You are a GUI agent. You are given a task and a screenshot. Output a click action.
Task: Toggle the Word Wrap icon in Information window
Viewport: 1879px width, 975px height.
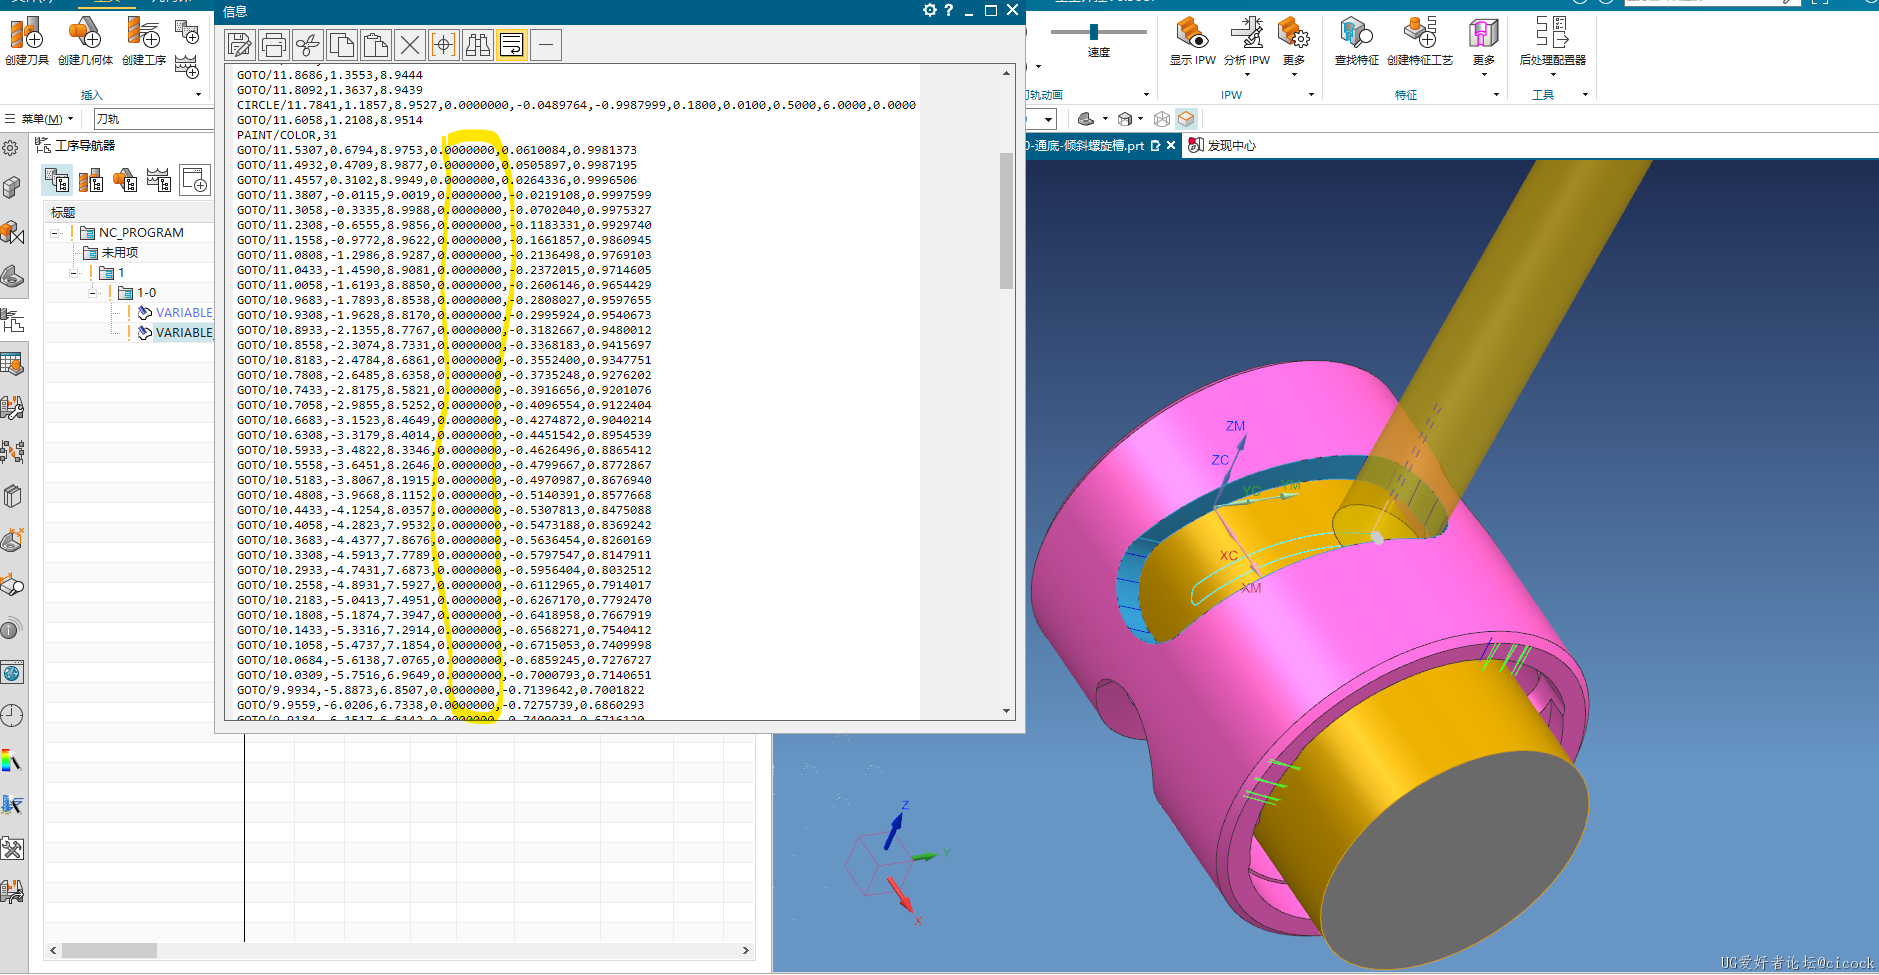tap(512, 45)
